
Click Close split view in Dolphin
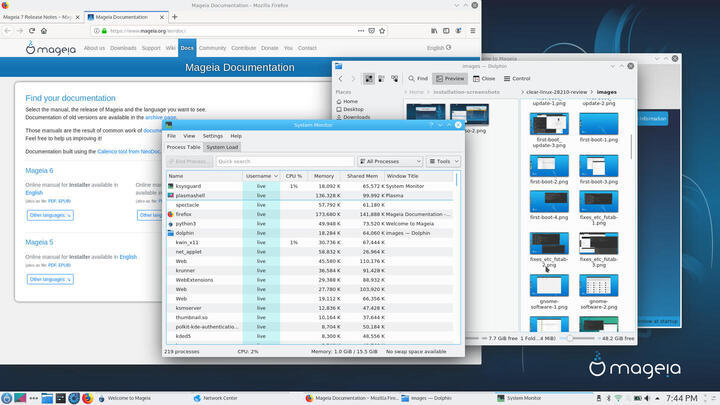click(x=484, y=79)
